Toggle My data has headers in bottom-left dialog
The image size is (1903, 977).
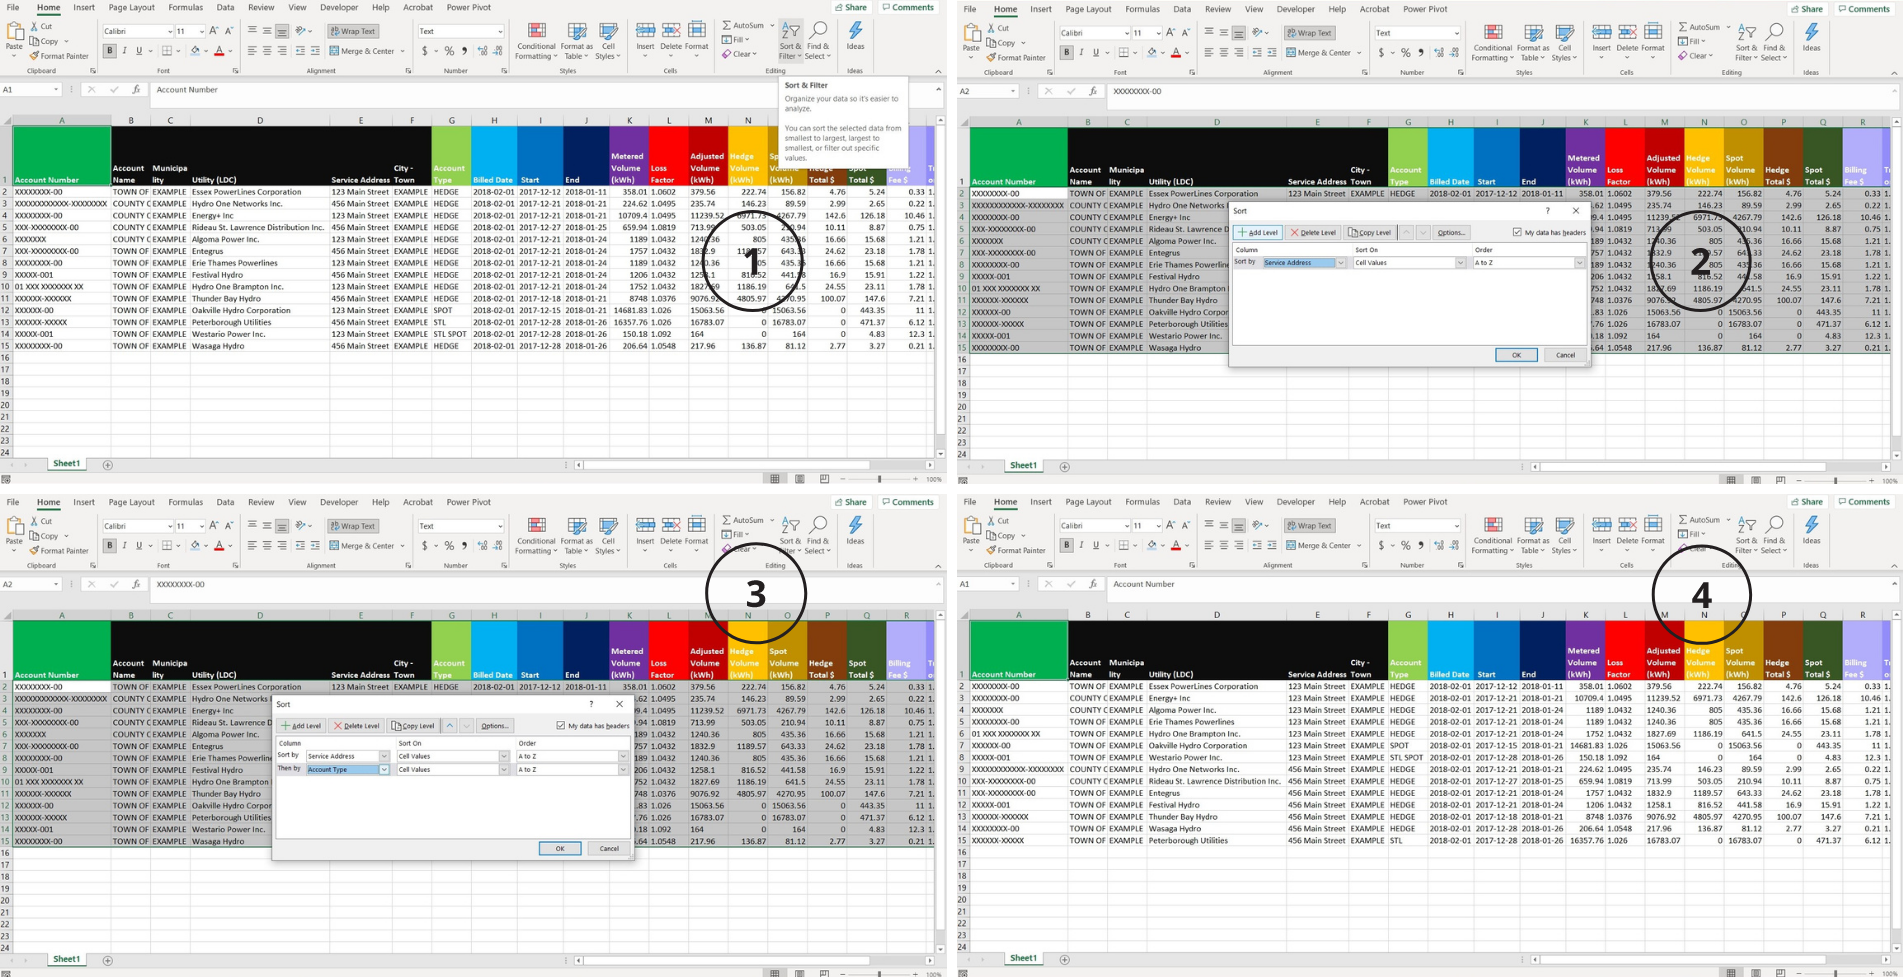(560, 726)
